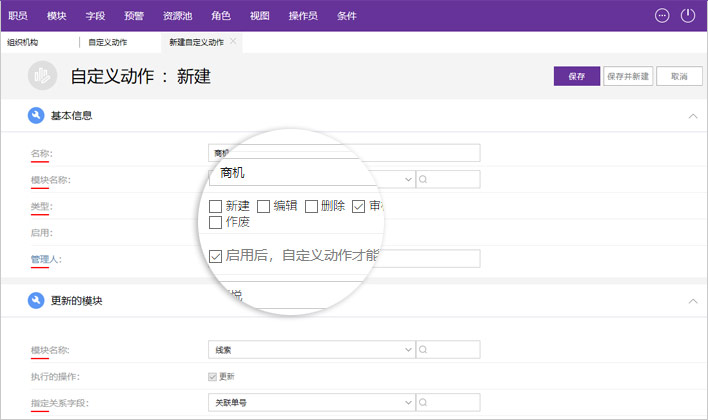Click the power/logout icon in header

coord(688,15)
